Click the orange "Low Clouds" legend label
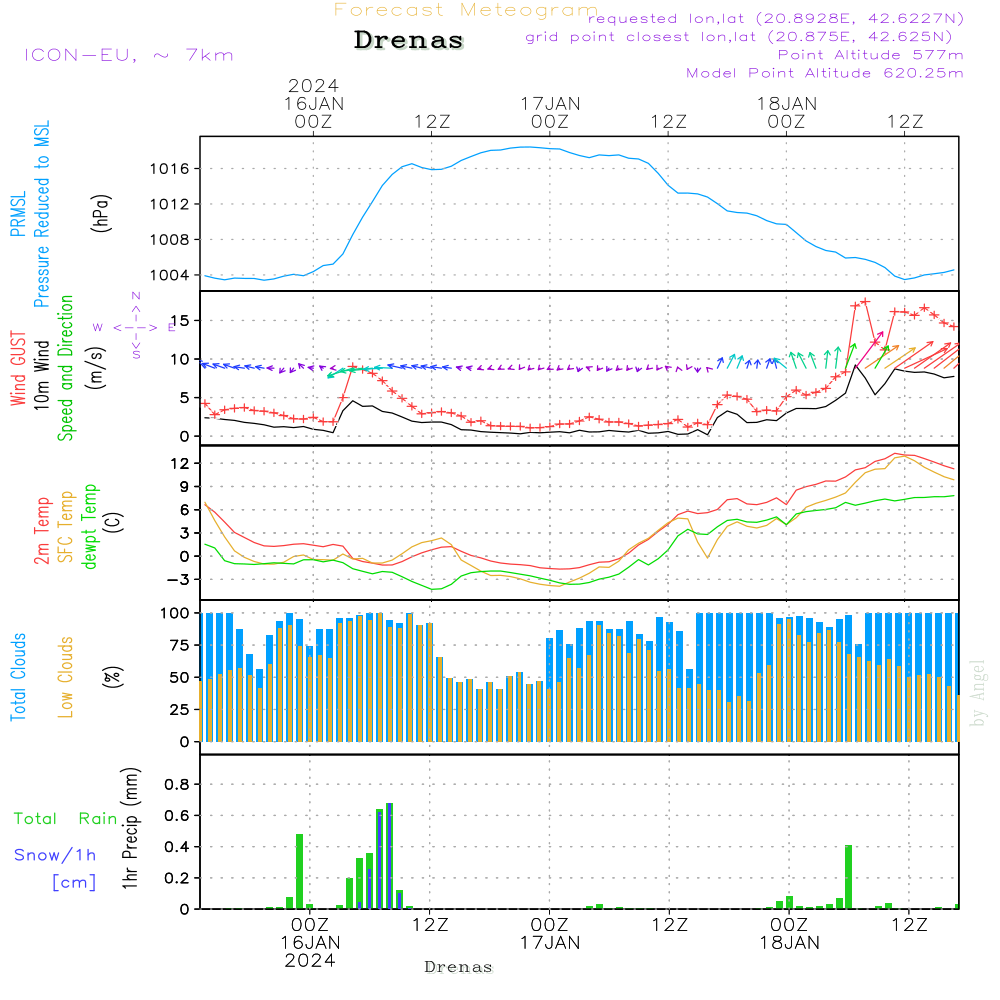The width and height of the screenshot is (1000, 1000). 66,677
